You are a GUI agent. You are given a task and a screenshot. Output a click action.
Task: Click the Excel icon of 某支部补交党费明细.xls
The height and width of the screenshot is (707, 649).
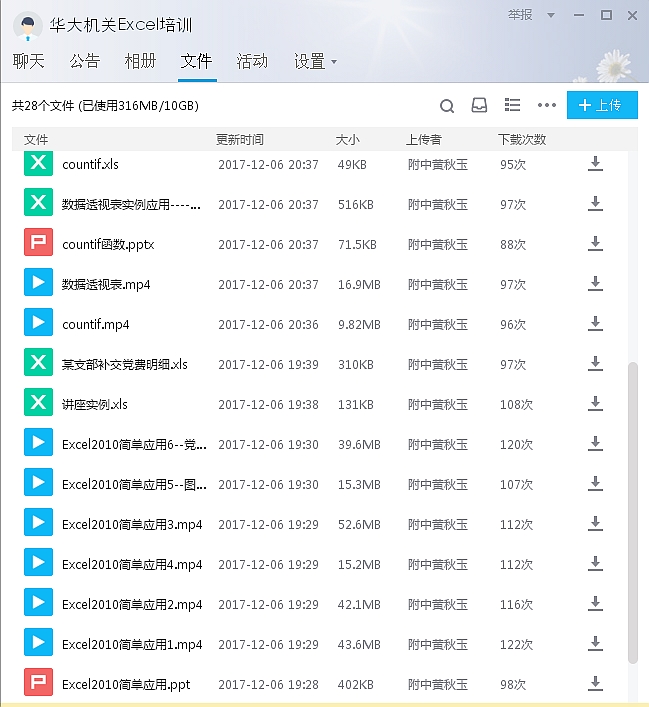38,364
